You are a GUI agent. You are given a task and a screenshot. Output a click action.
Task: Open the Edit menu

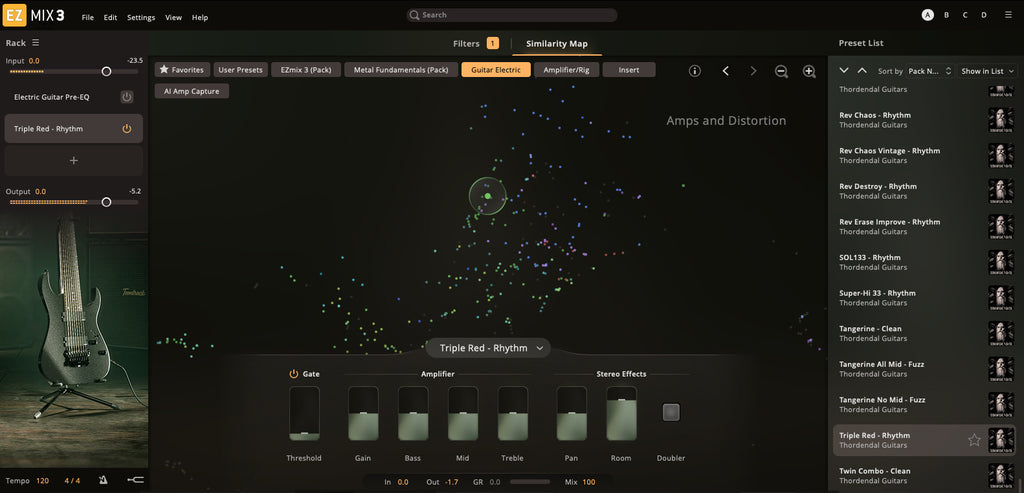(x=110, y=18)
